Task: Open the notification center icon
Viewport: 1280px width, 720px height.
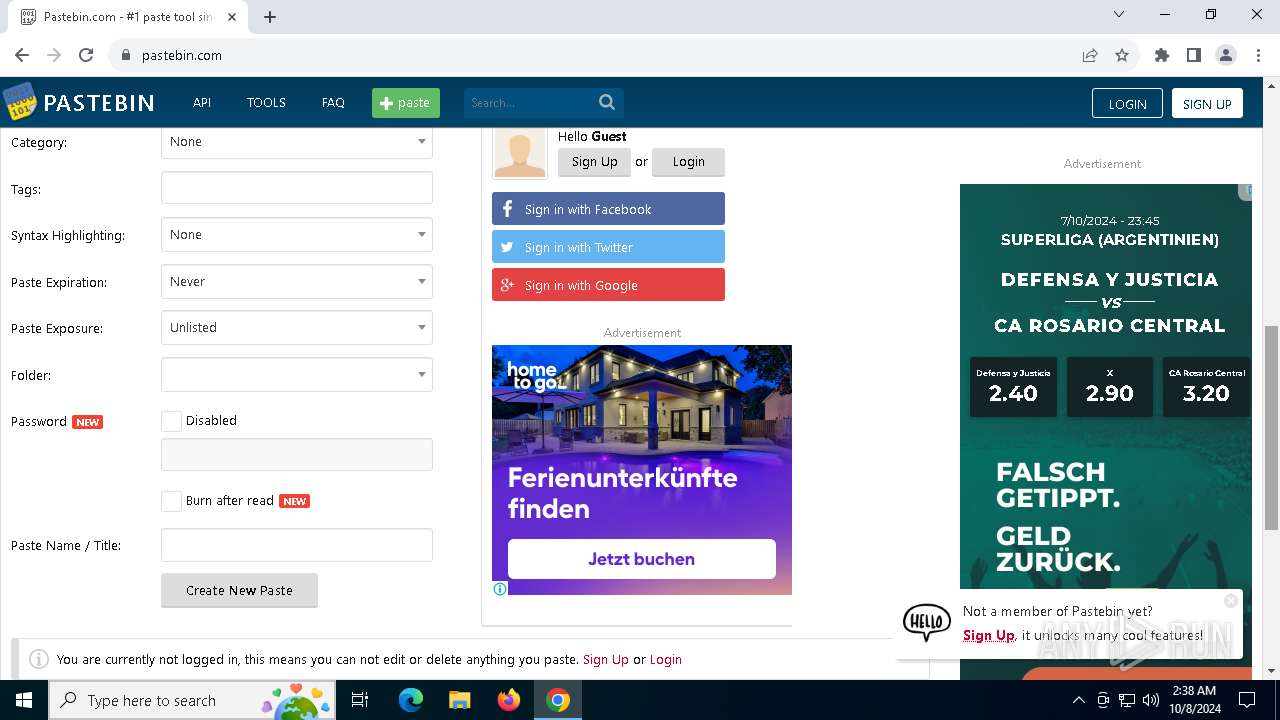Action: (1247, 700)
